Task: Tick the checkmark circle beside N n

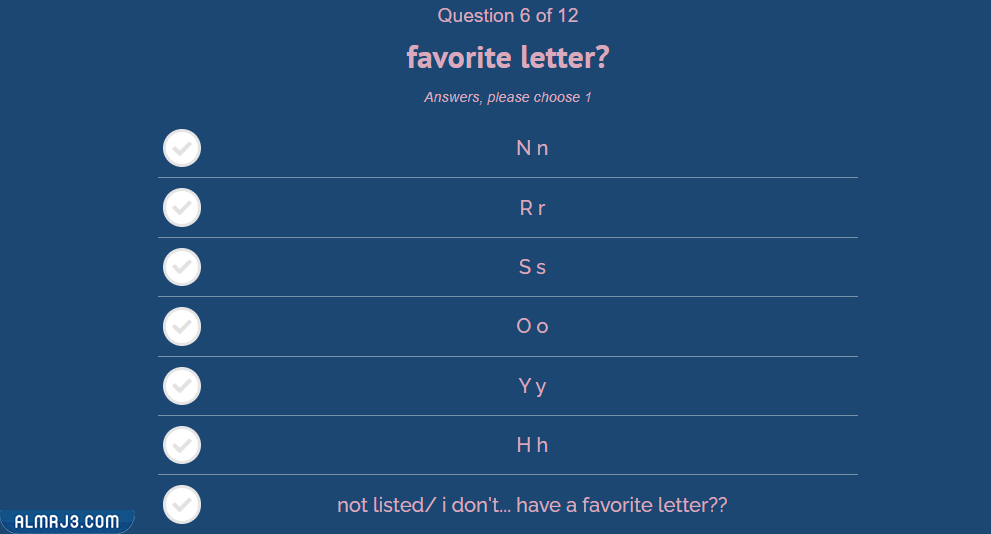Action: coord(181,148)
